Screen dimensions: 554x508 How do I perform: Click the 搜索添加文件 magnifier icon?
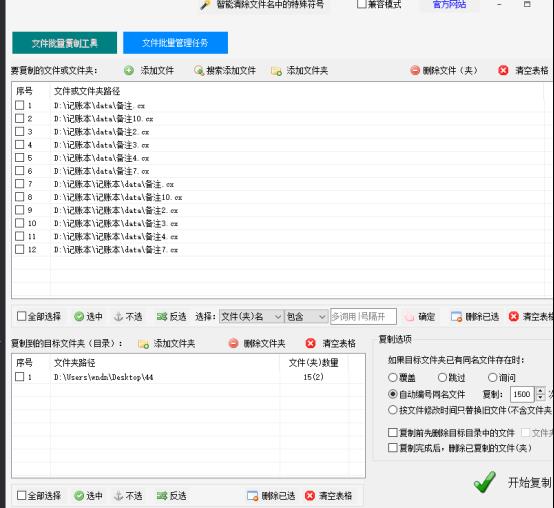coord(199,71)
